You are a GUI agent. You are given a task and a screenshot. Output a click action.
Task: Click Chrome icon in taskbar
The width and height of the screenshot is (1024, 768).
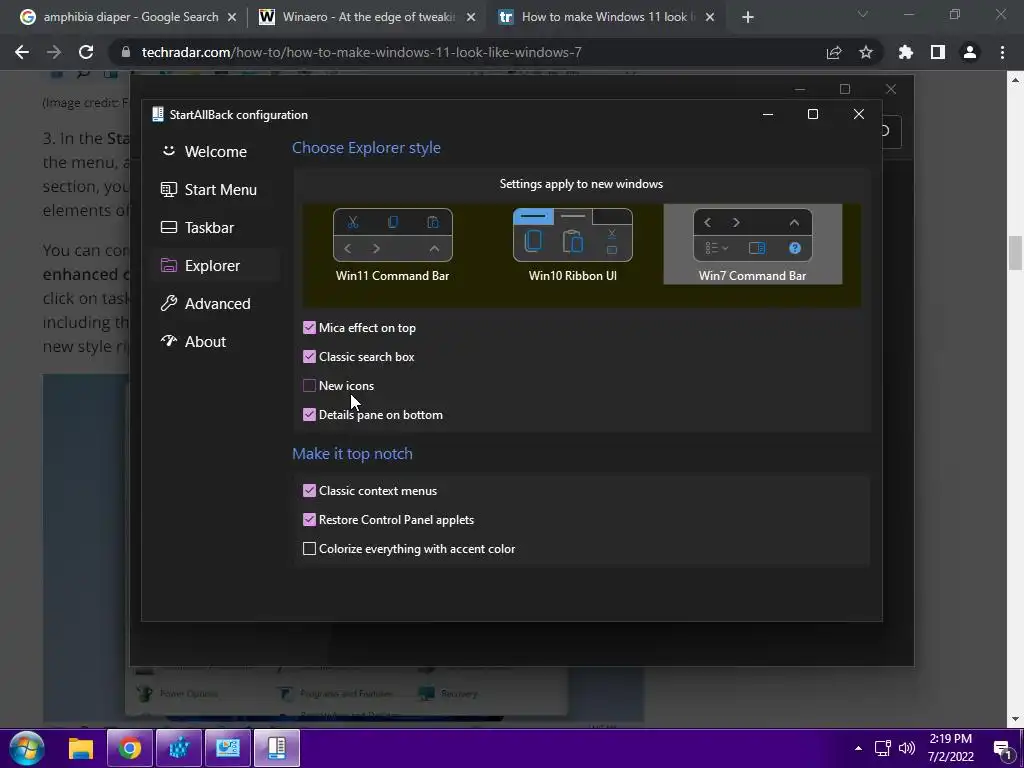(129, 748)
